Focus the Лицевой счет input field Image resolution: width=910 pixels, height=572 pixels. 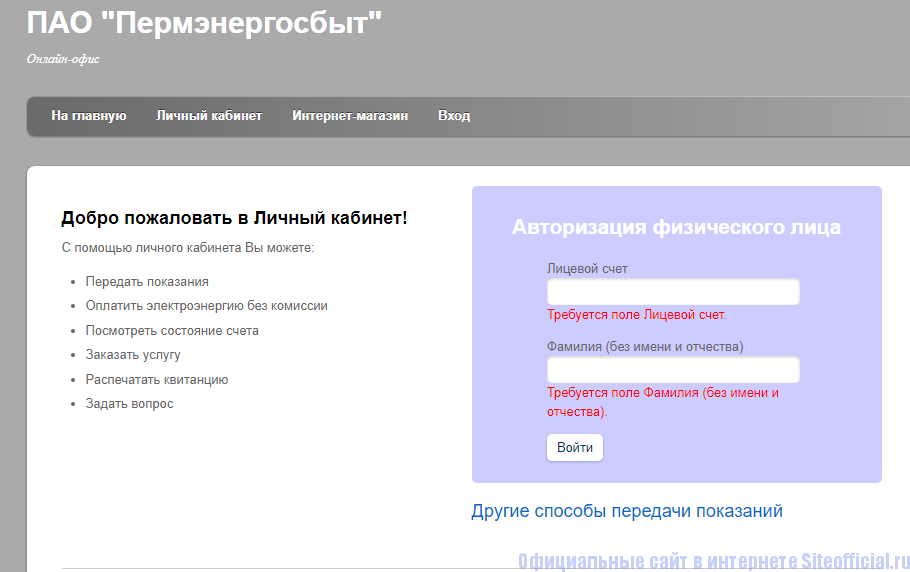673,292
